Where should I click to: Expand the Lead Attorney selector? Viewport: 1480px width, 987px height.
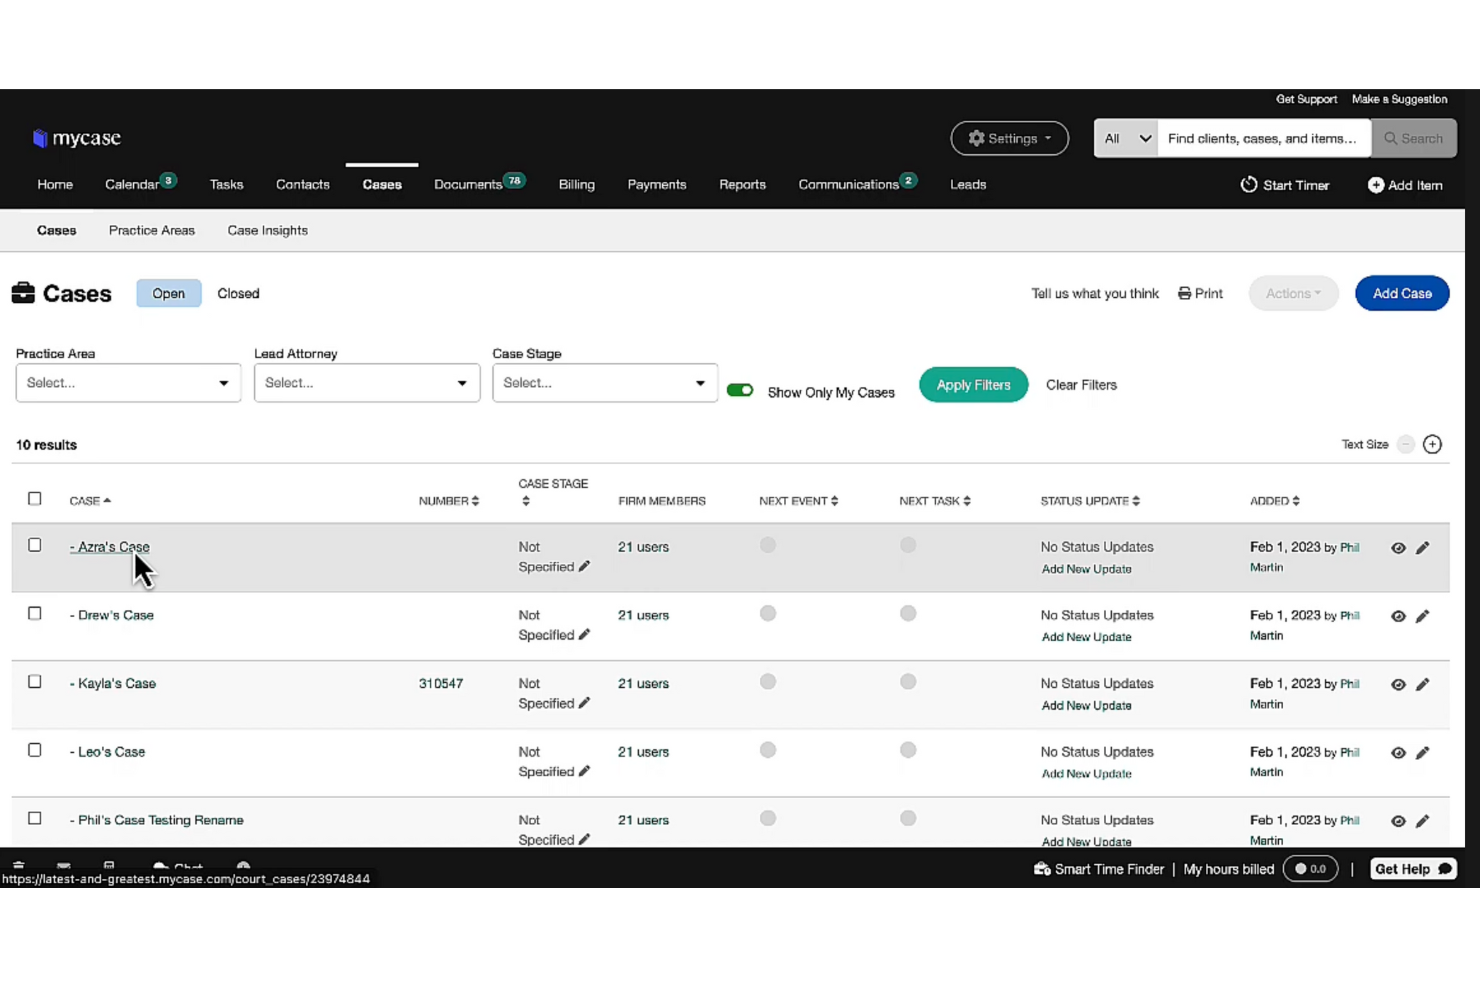click(366, 382)
